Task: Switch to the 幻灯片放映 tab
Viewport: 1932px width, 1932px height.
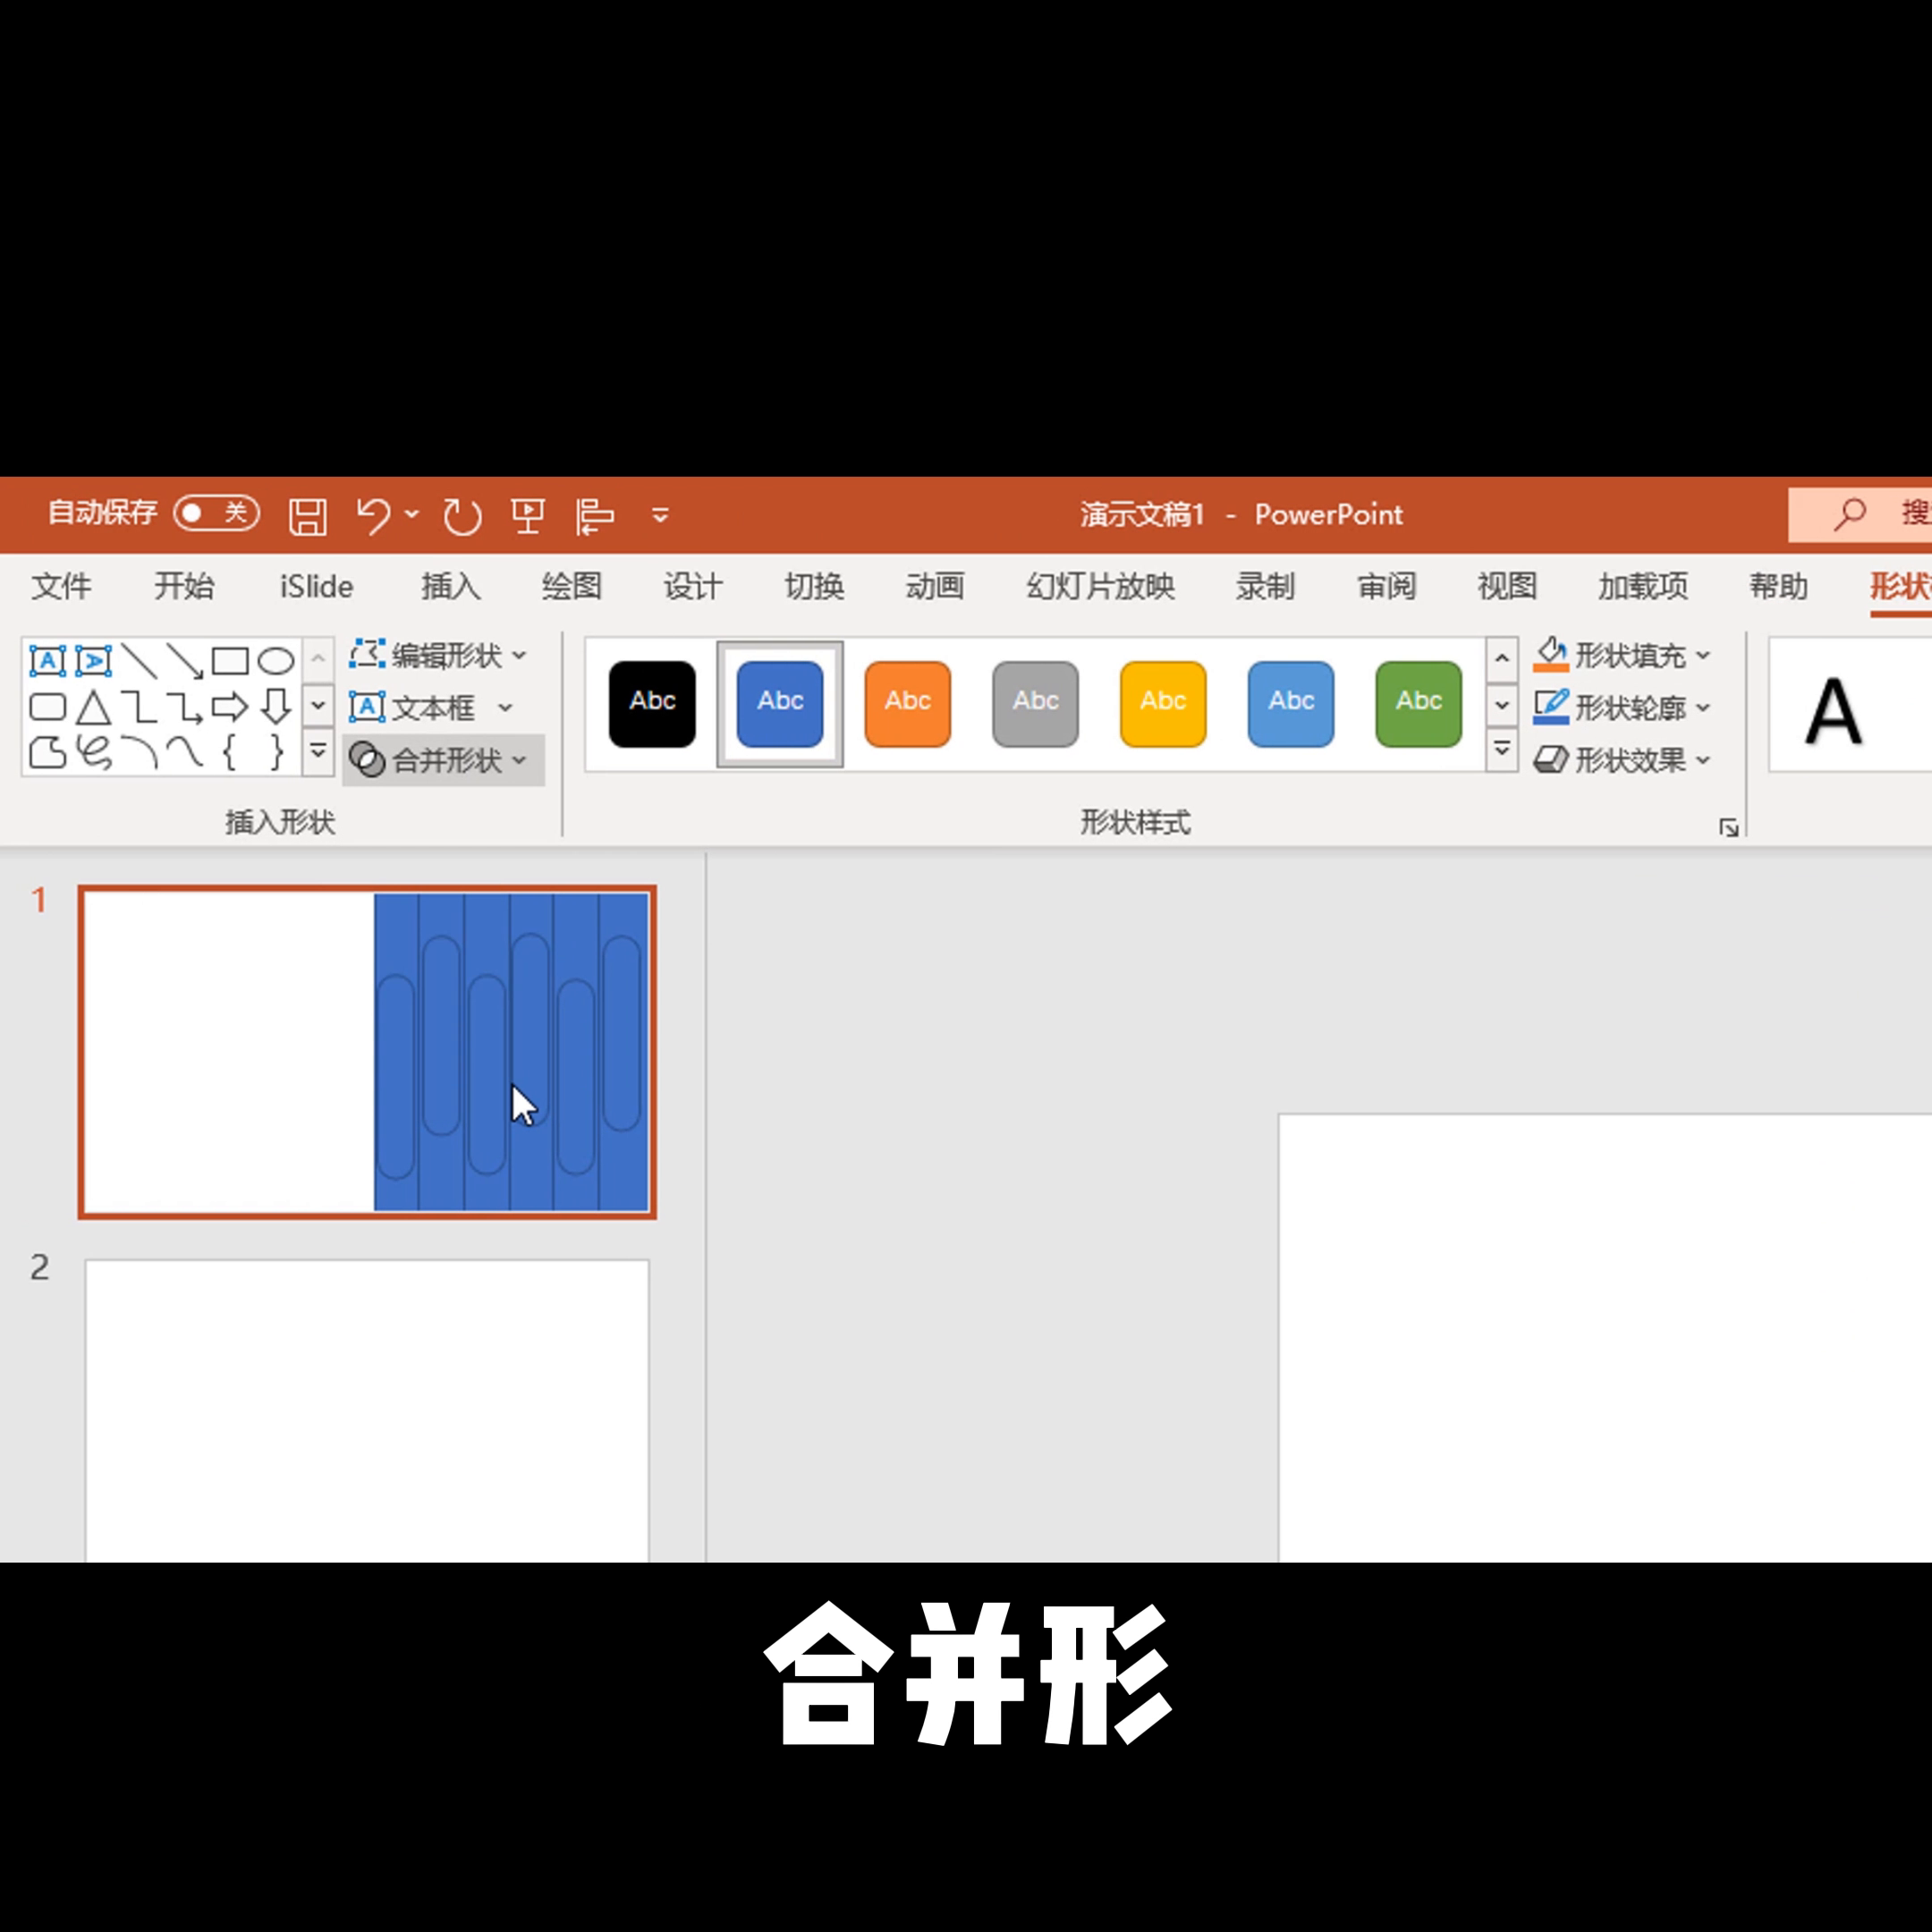Action: click(x=1100, y=586)
